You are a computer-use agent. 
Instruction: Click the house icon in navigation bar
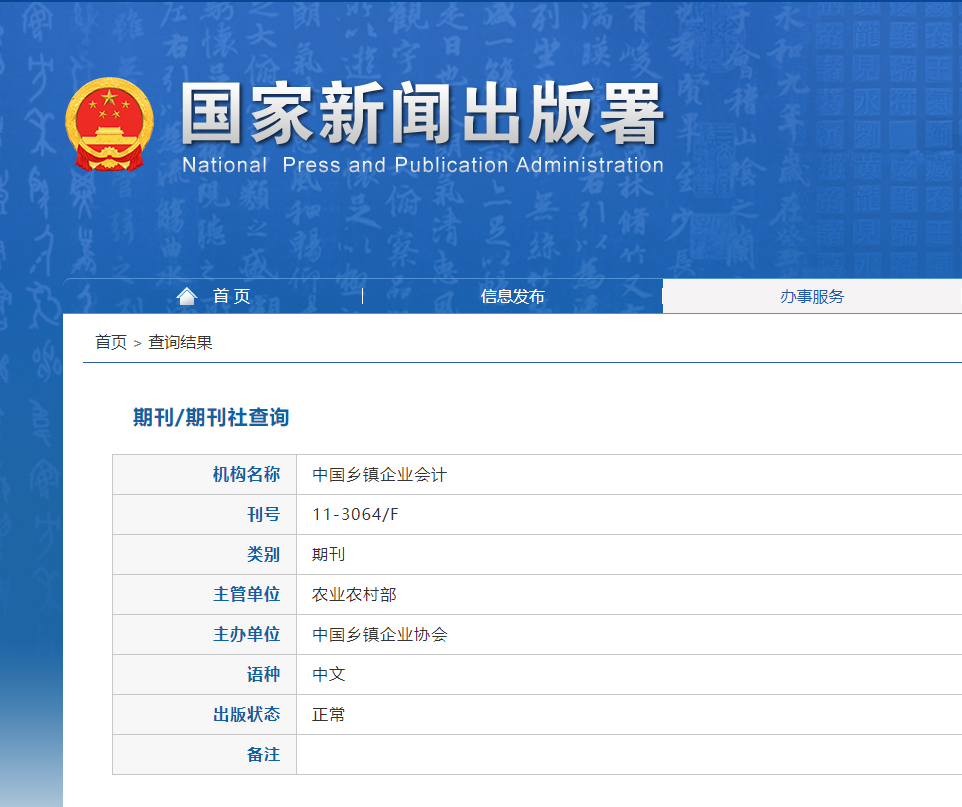[x=187, y=296]
